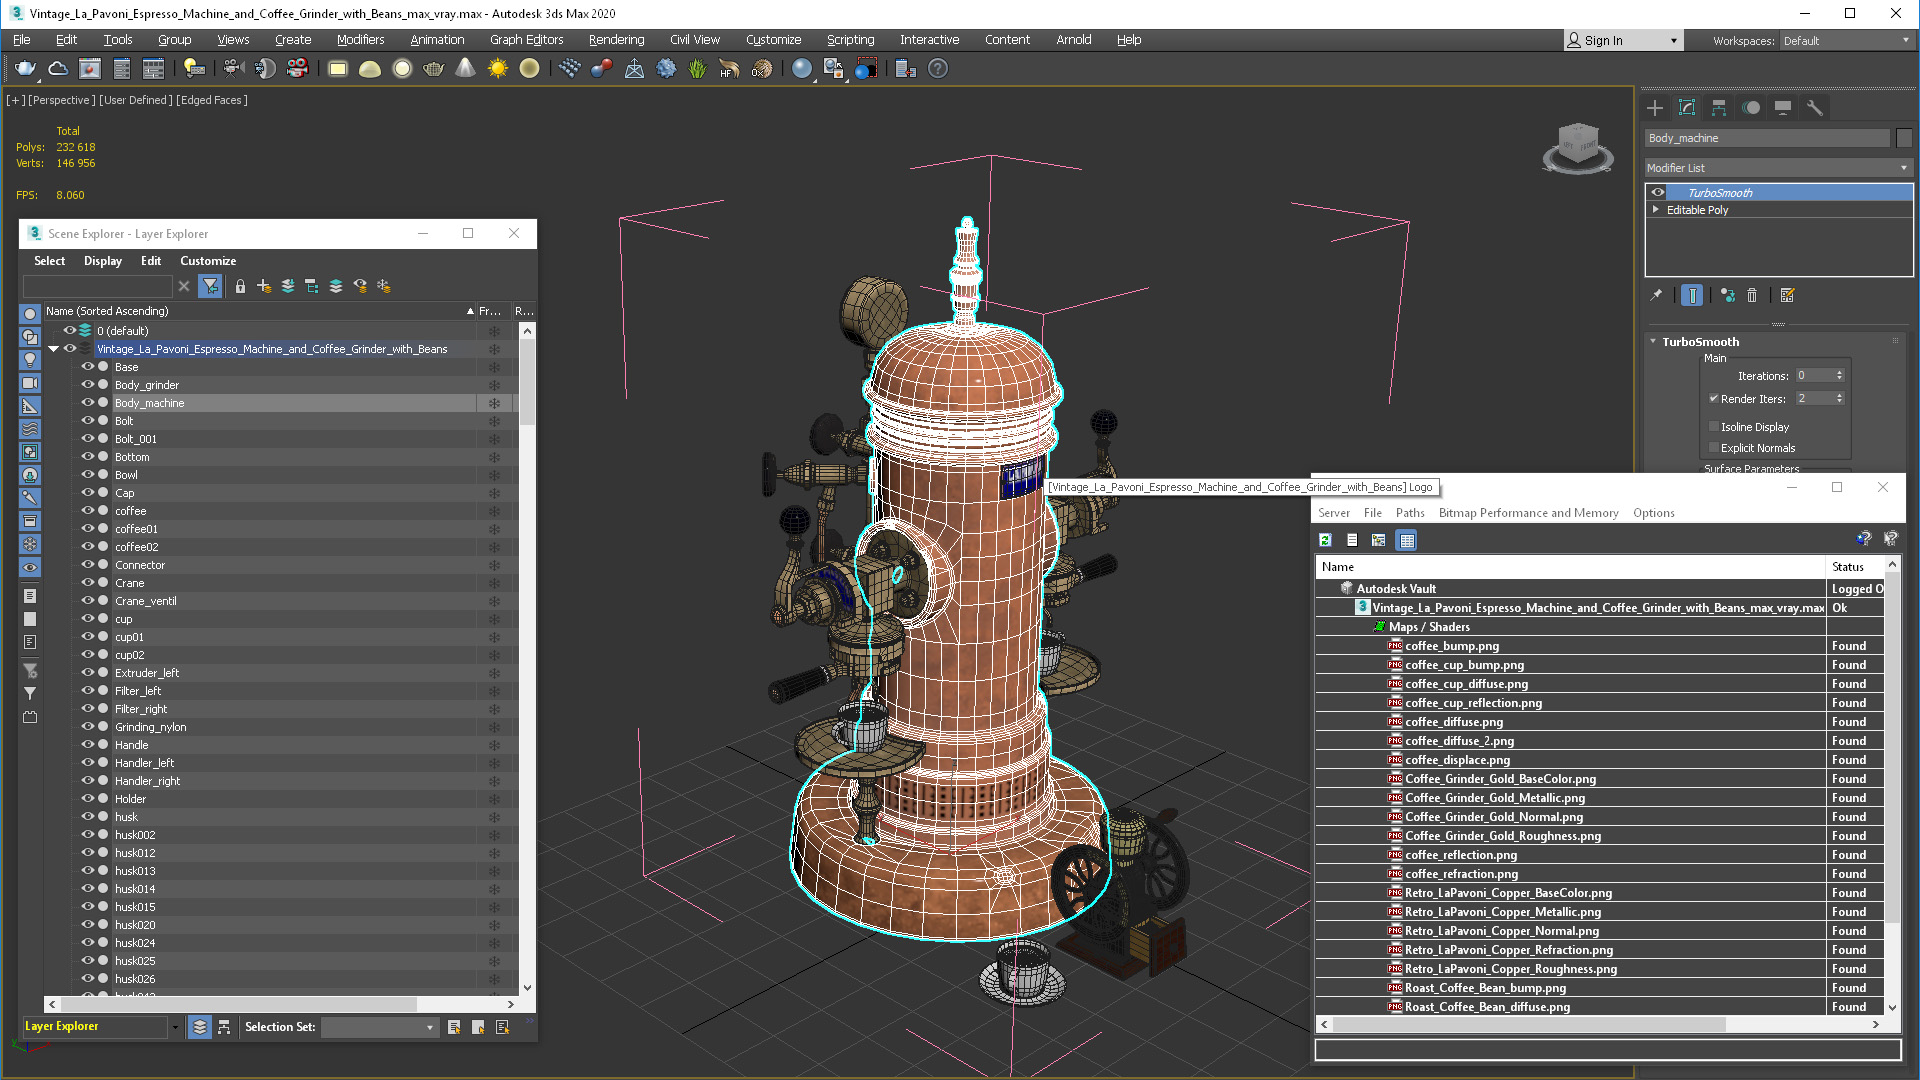This screenshot has width=1920, height=1080.
Task: Click the Hair and Fur HF icon
Action: tap(729, 68)
